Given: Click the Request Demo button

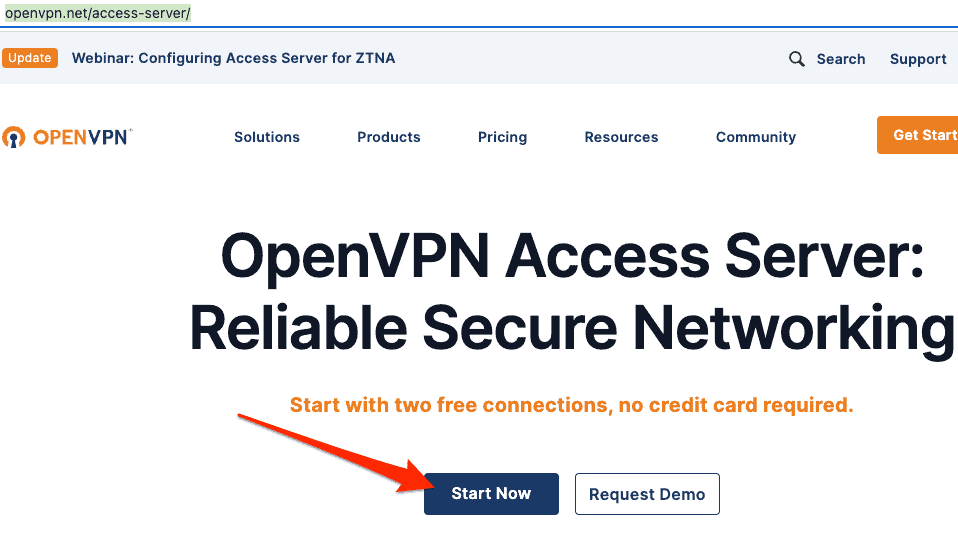Looking at the screenshot, I should click(647, 494).
